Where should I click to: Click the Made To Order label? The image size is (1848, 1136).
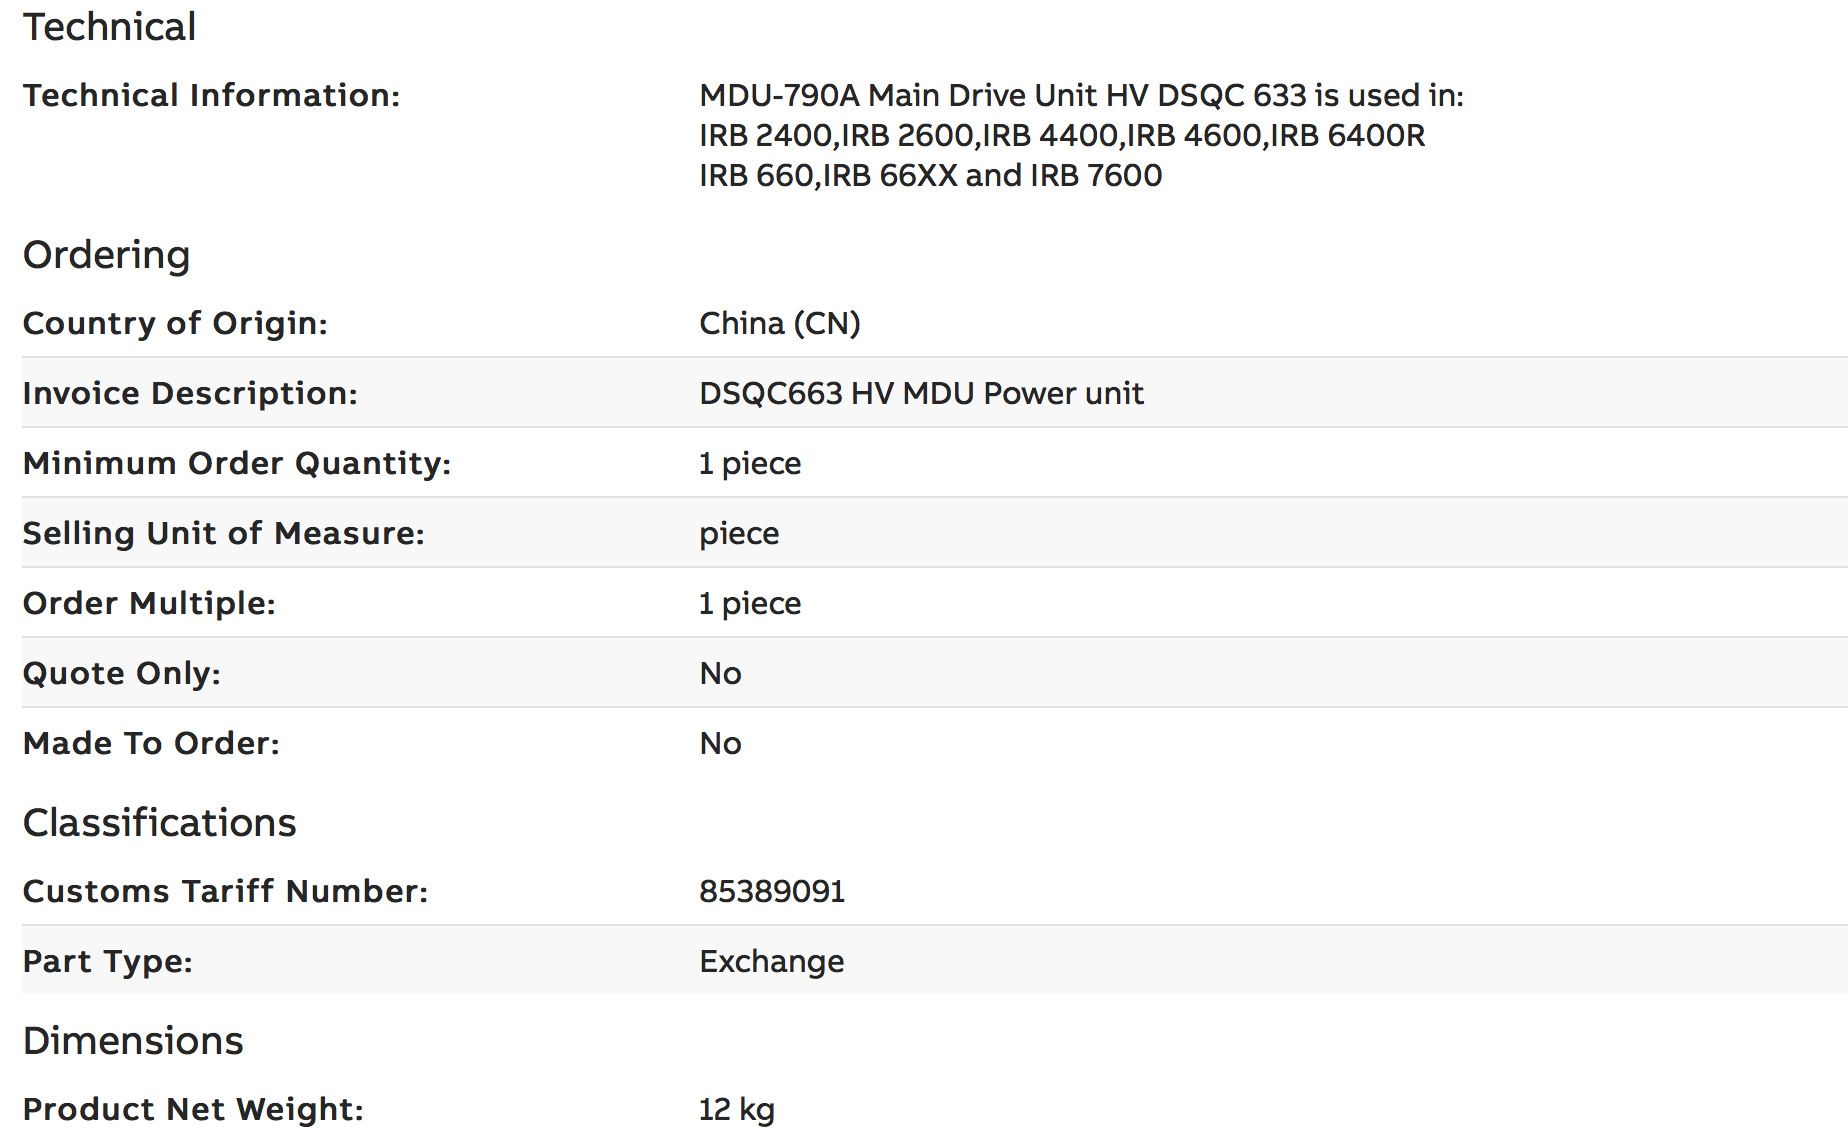[x=151, y=743]
